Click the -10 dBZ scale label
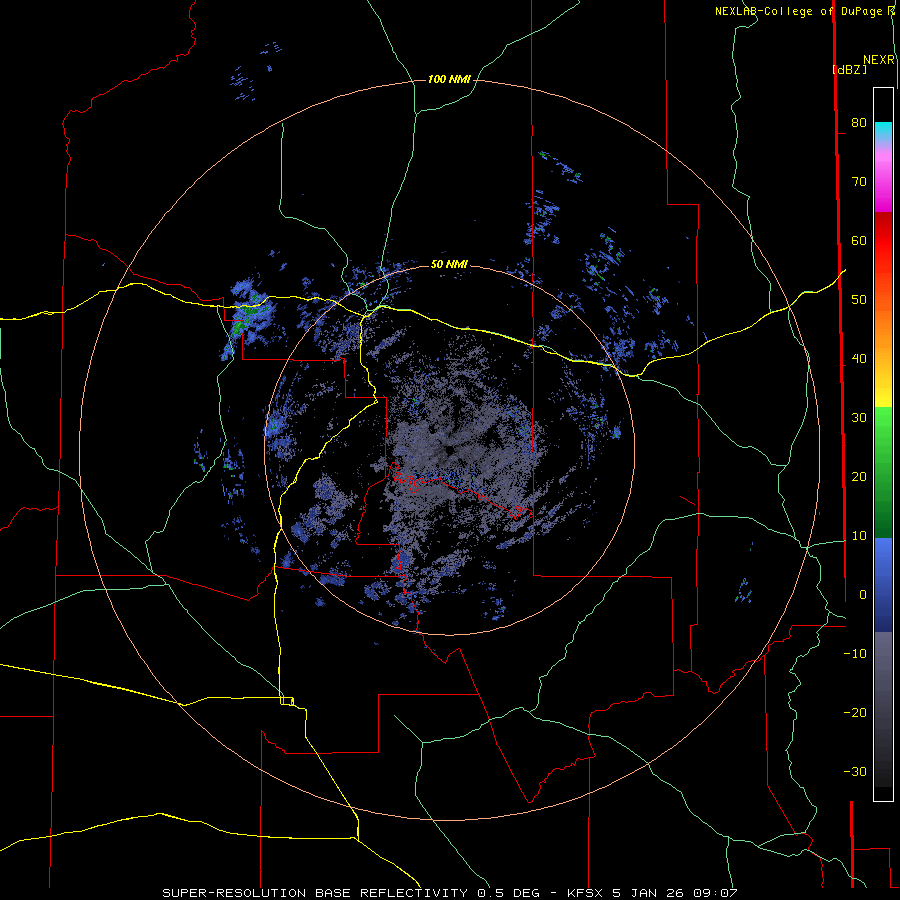Image resolution: width=900 pixels, height=900 pixels. [x=855, y=654]
